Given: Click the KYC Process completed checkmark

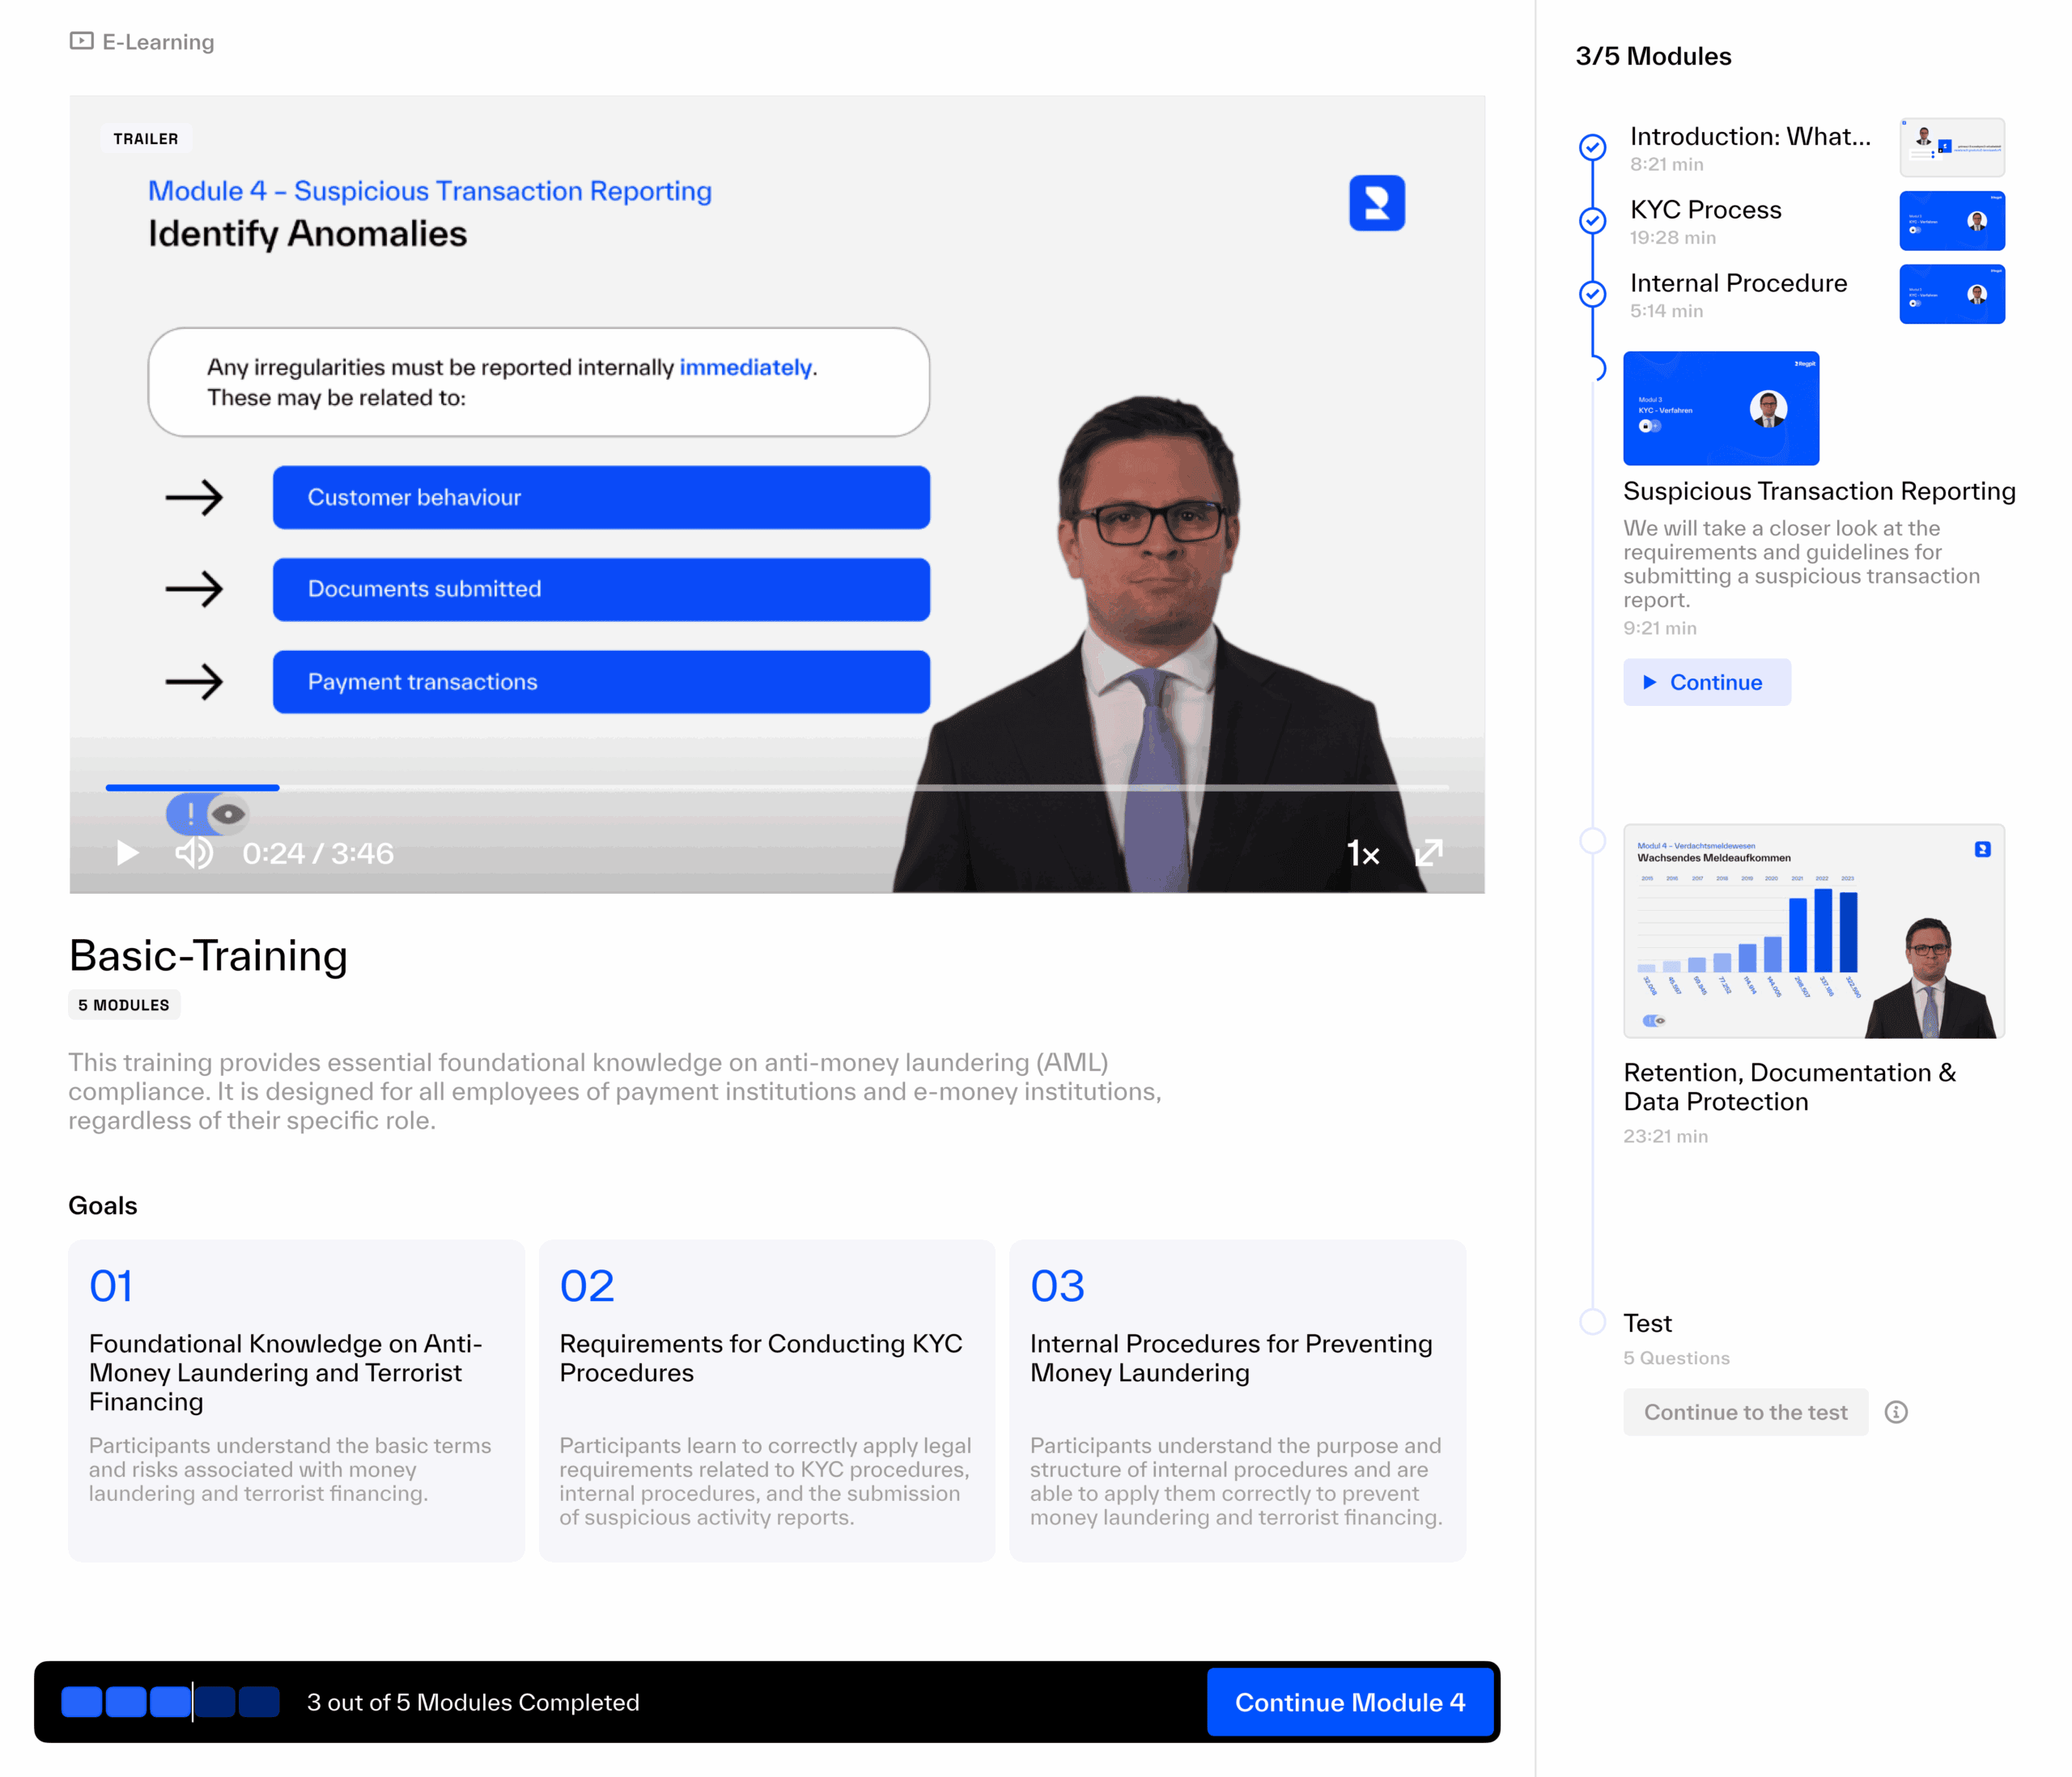Looking at the screenshot, I should (1592, 220).
